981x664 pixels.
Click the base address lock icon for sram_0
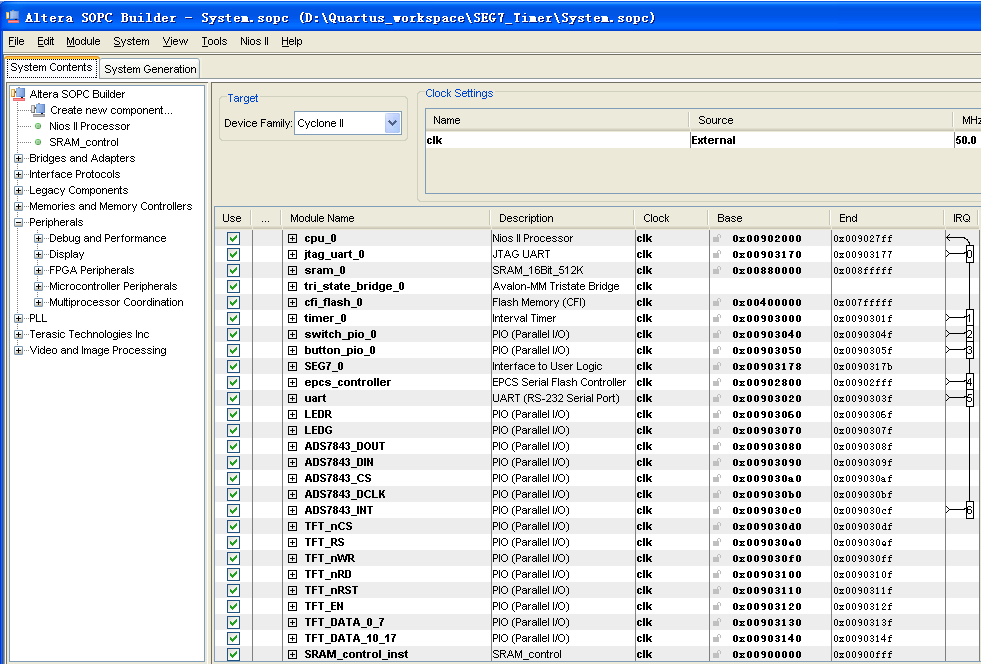pyautogui.click(x=717, y=270)
